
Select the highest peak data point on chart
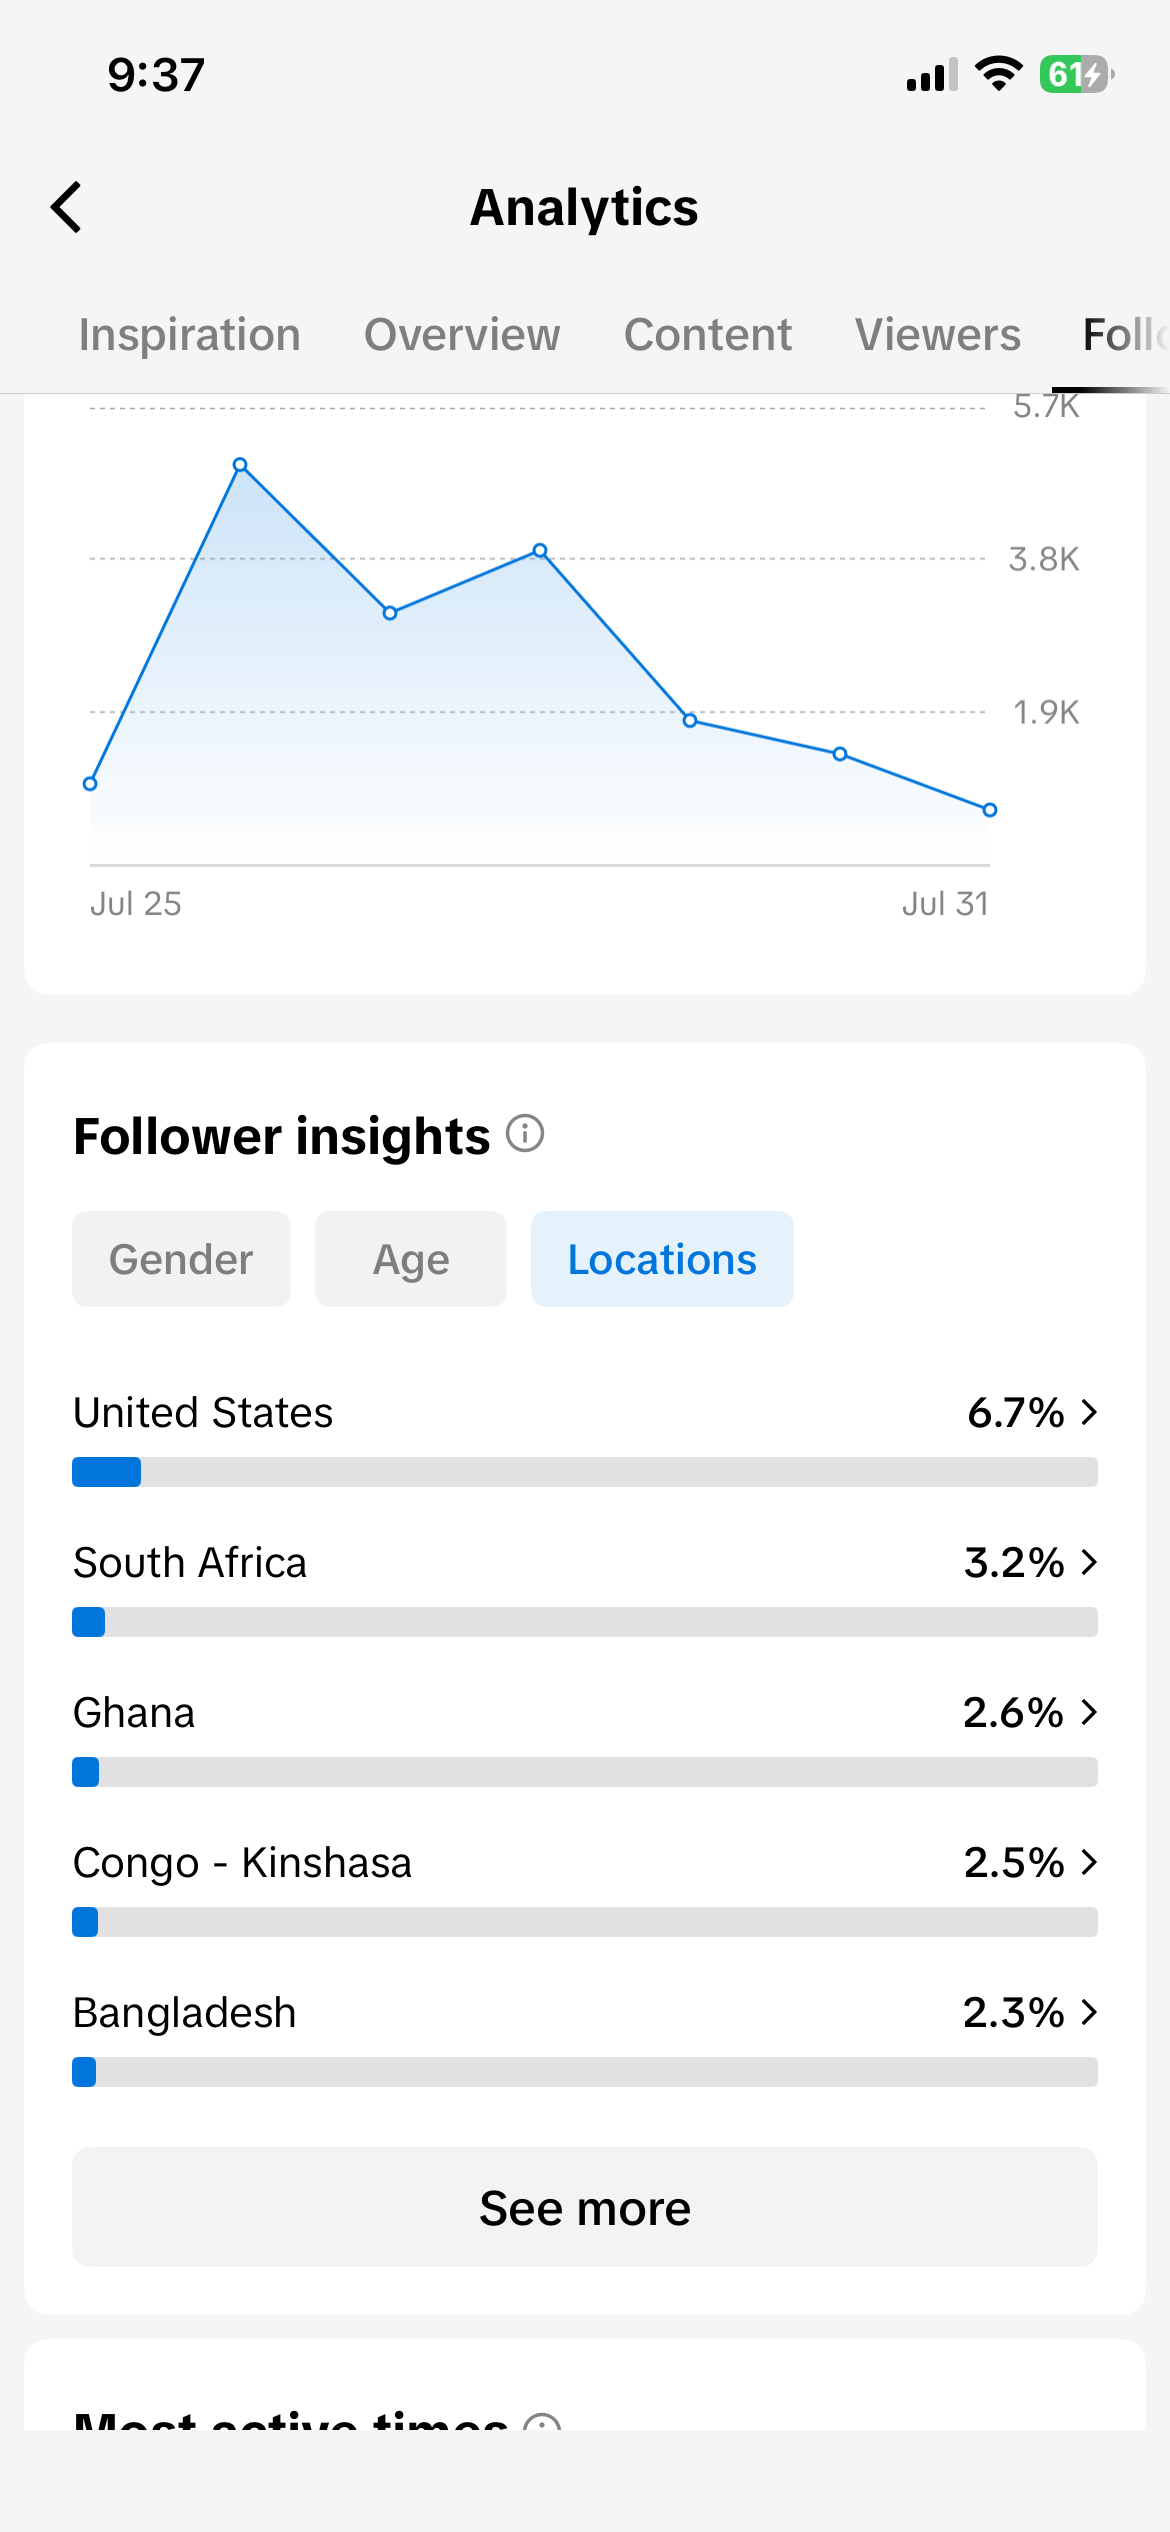click(x=240, y=465)
